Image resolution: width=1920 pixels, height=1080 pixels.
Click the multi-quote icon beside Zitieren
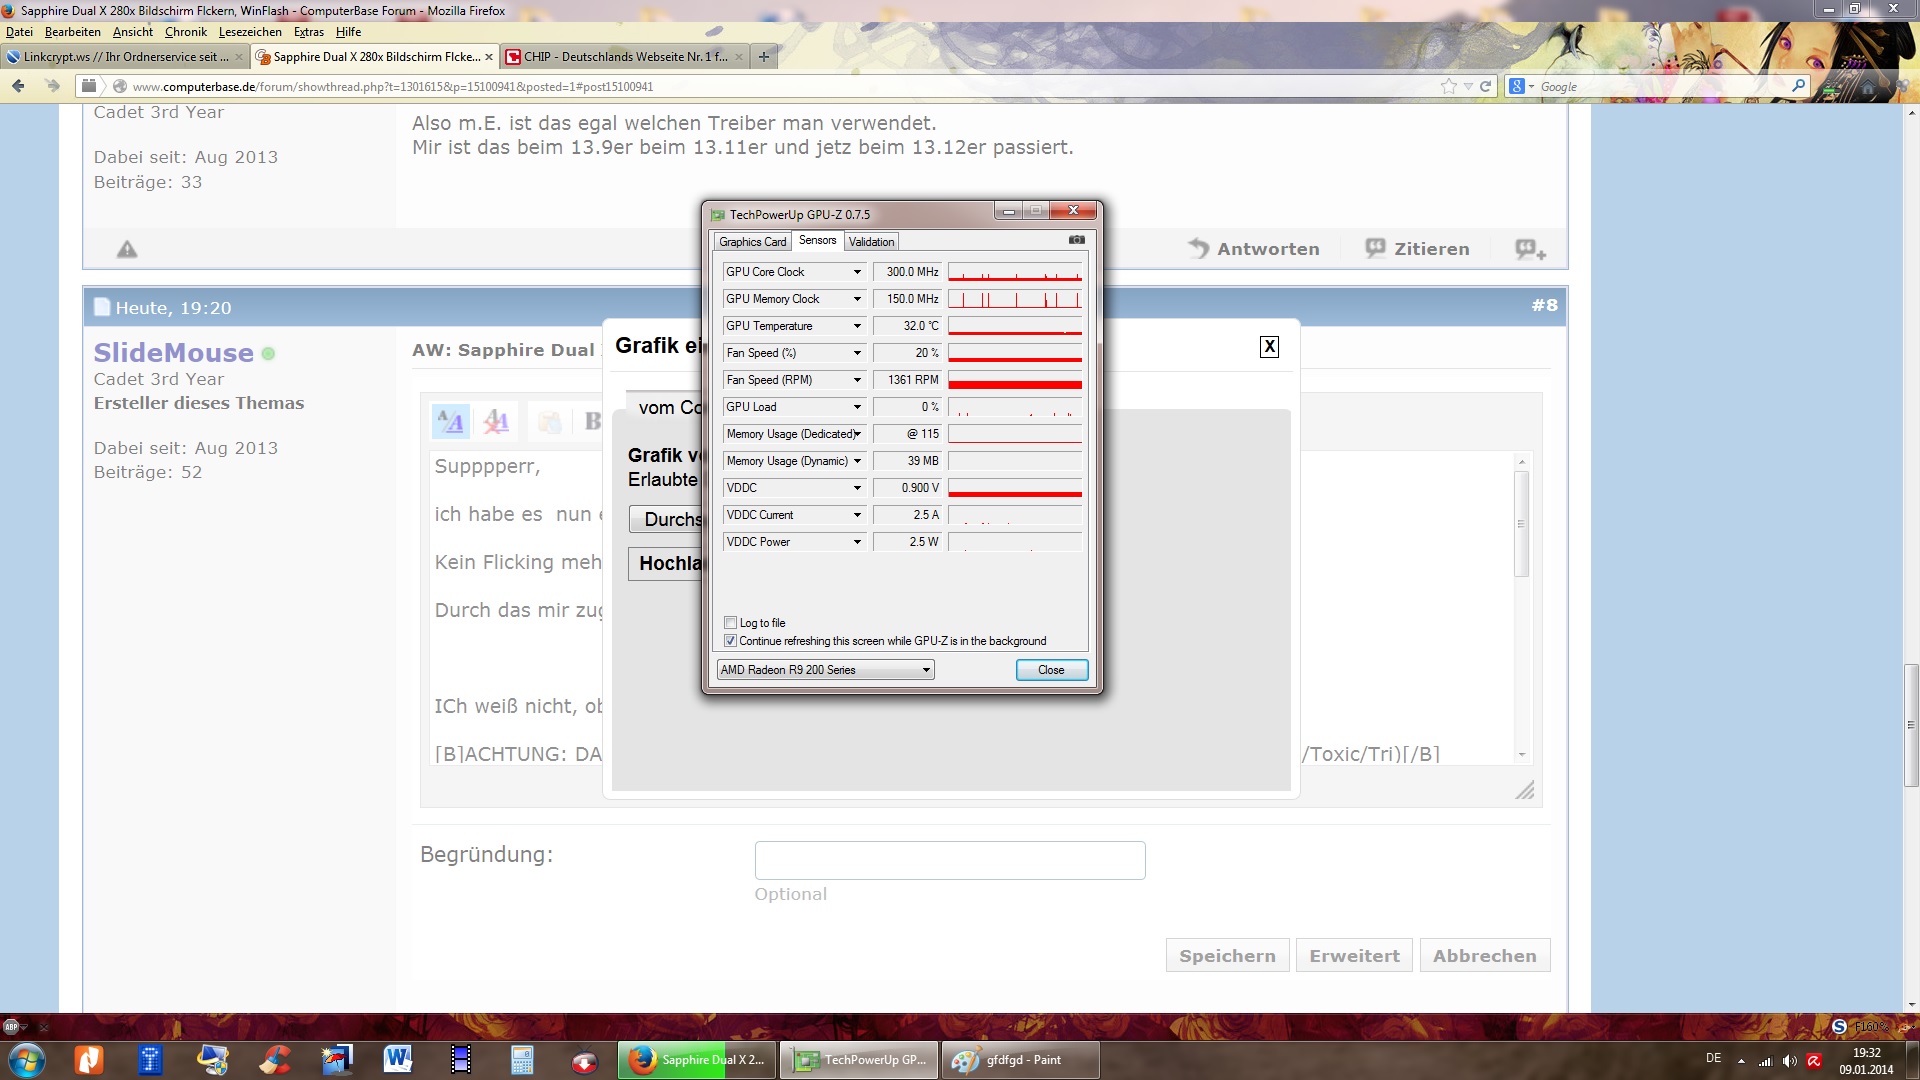pos(1530,249)
